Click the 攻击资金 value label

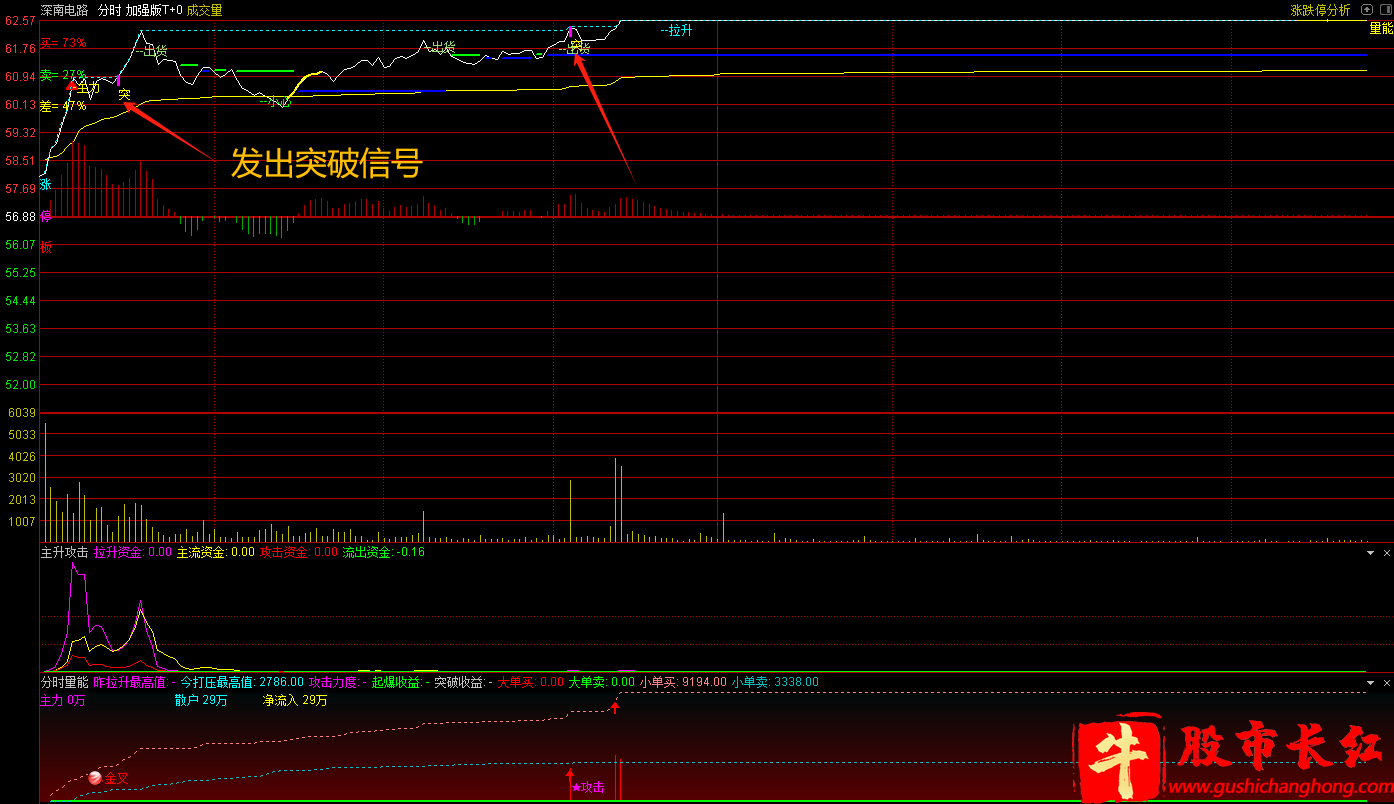[x=299, y=552]
